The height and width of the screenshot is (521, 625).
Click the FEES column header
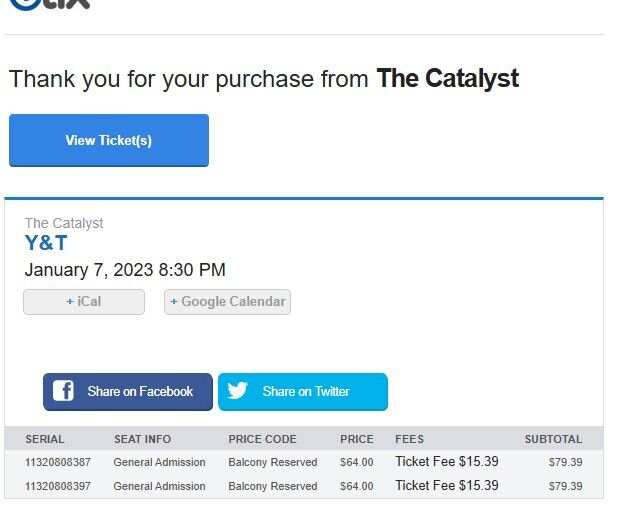click(x=409, y=439)
